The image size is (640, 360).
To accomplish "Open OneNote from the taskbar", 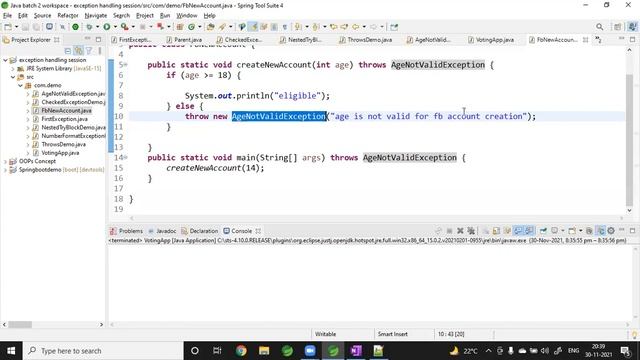I will (356, 351).
